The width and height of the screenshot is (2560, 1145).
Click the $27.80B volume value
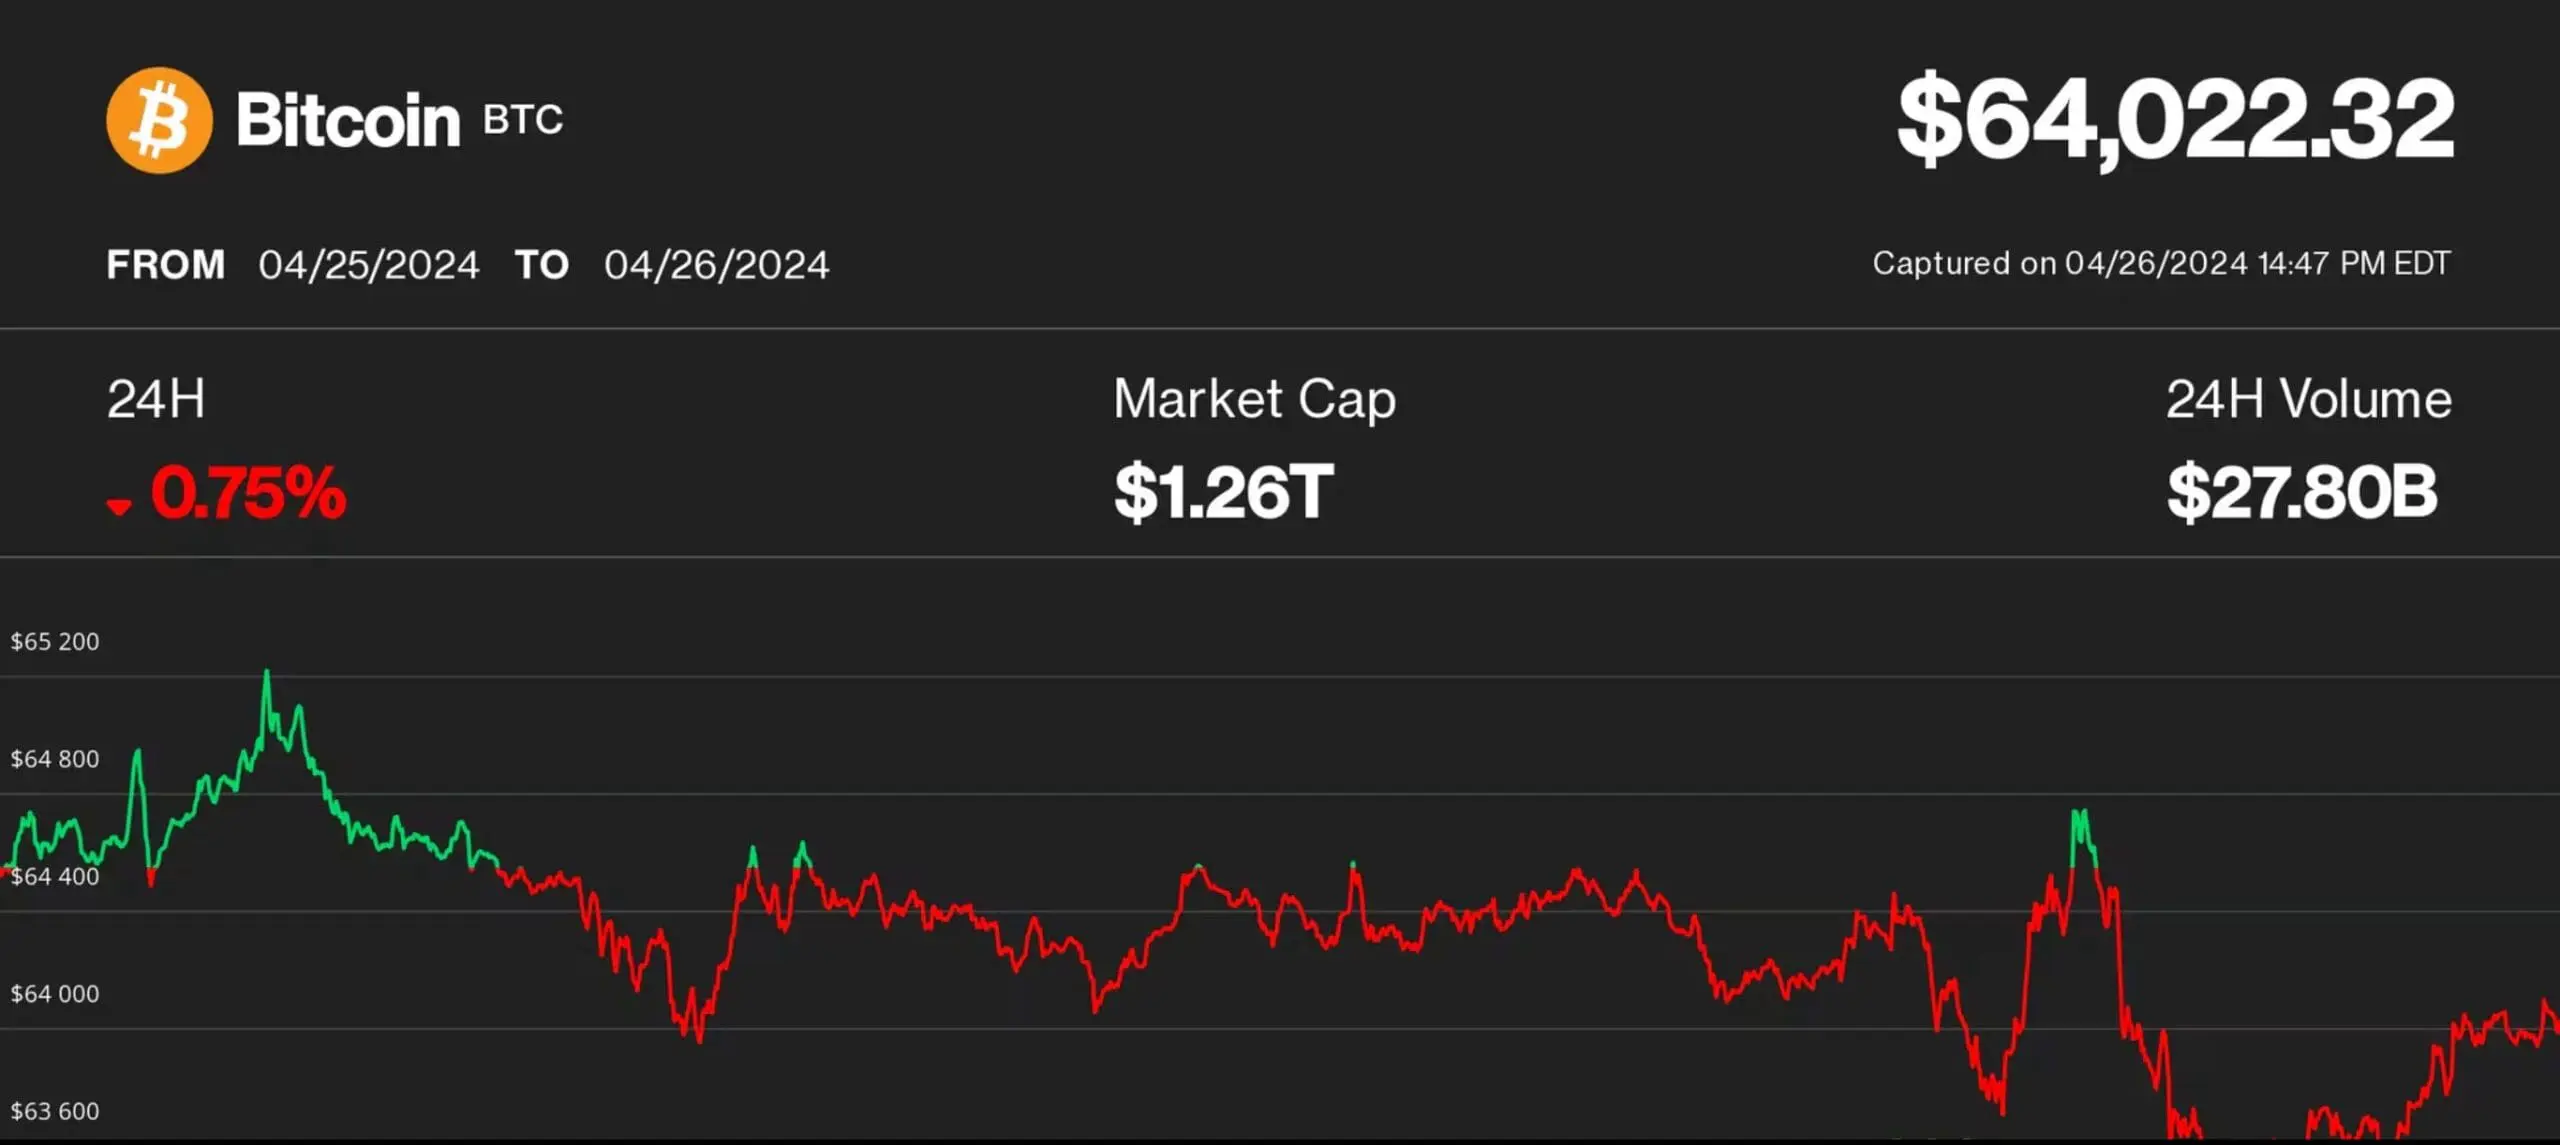2301,493
